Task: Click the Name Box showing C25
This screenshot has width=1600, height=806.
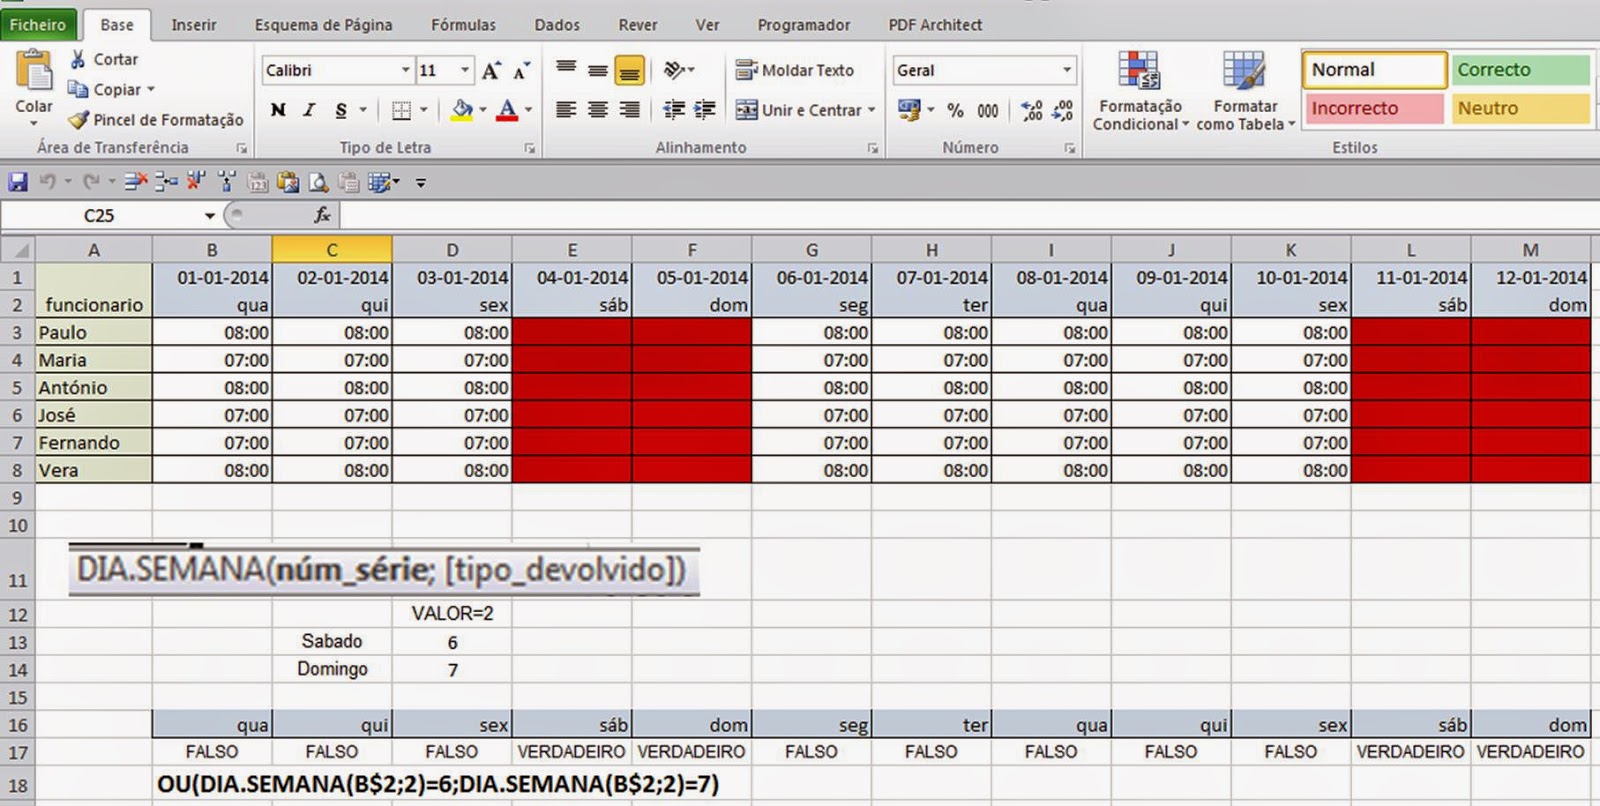Action: tap(100, 215)
